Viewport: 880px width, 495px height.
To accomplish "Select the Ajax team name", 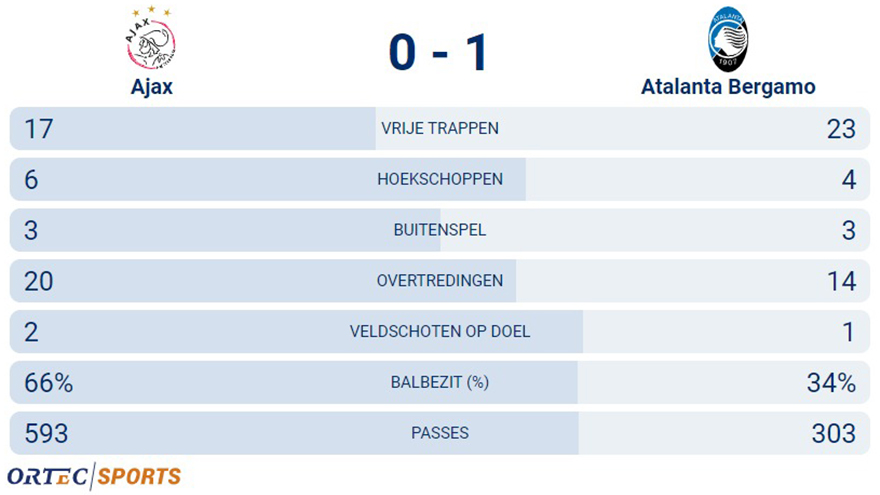I will tap(152, 87).
